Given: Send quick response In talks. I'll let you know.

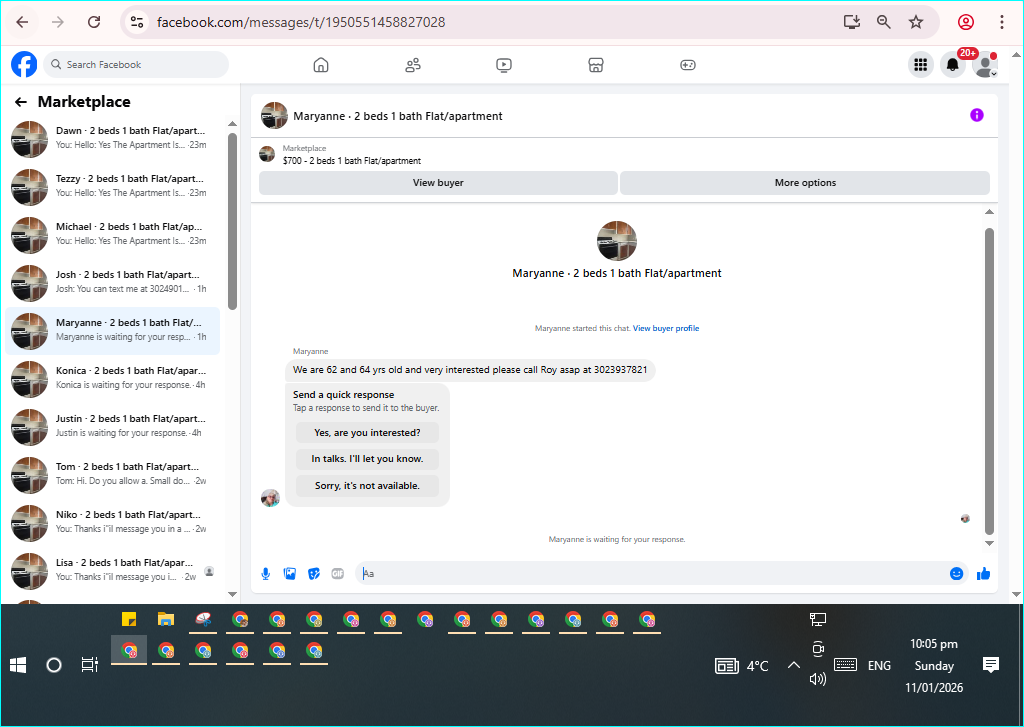Looking at the screenshot, I should pyautogui.click(x=367, y=459).
